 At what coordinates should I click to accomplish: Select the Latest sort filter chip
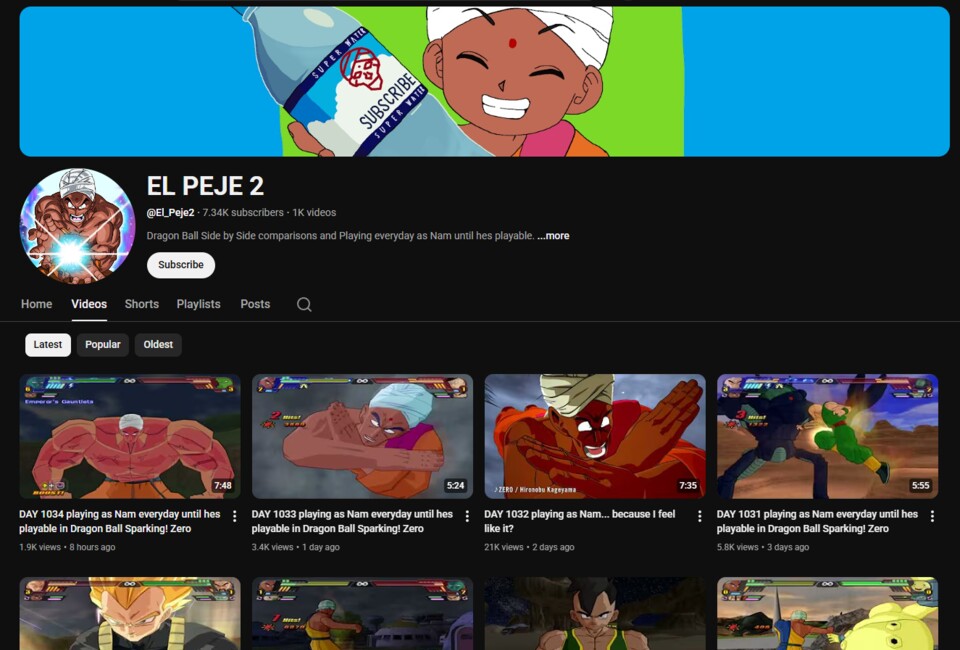48,345
